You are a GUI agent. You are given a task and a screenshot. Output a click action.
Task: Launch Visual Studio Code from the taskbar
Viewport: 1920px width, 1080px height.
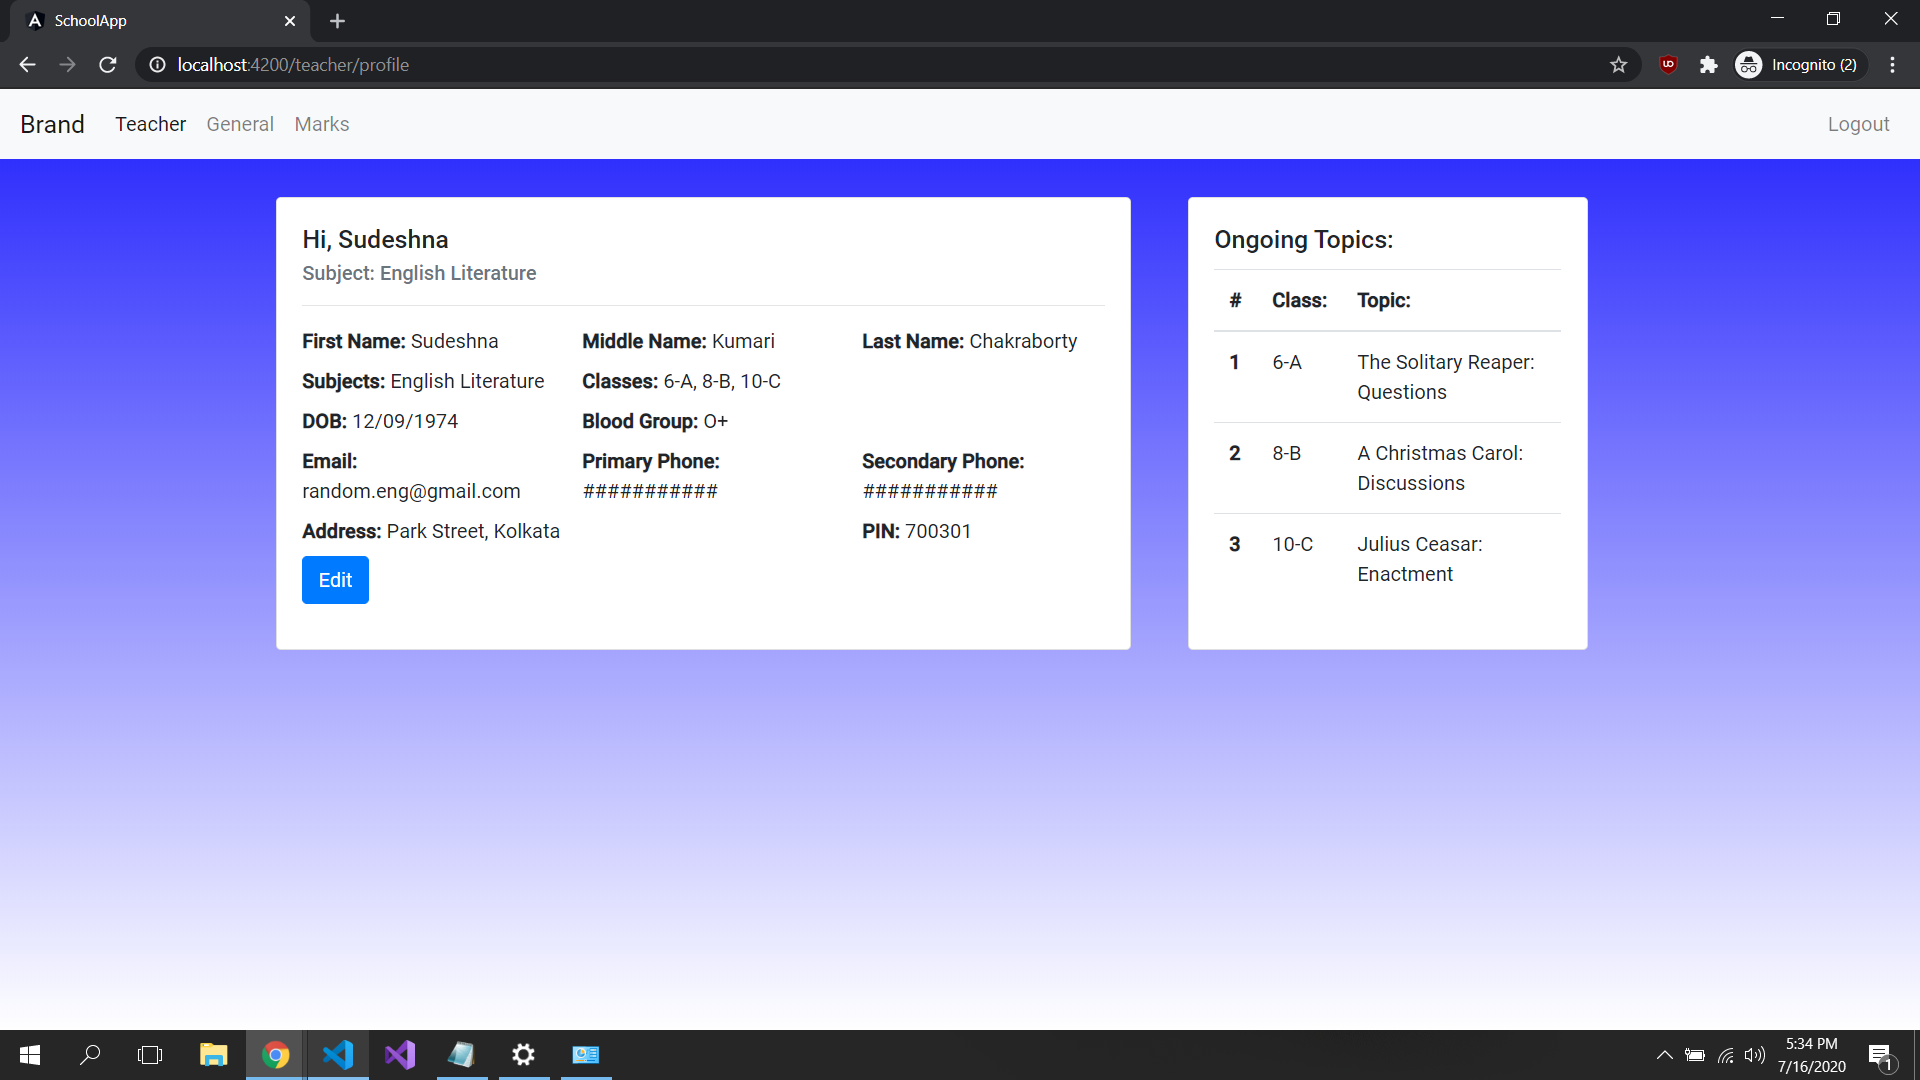tap(338, 1055)
